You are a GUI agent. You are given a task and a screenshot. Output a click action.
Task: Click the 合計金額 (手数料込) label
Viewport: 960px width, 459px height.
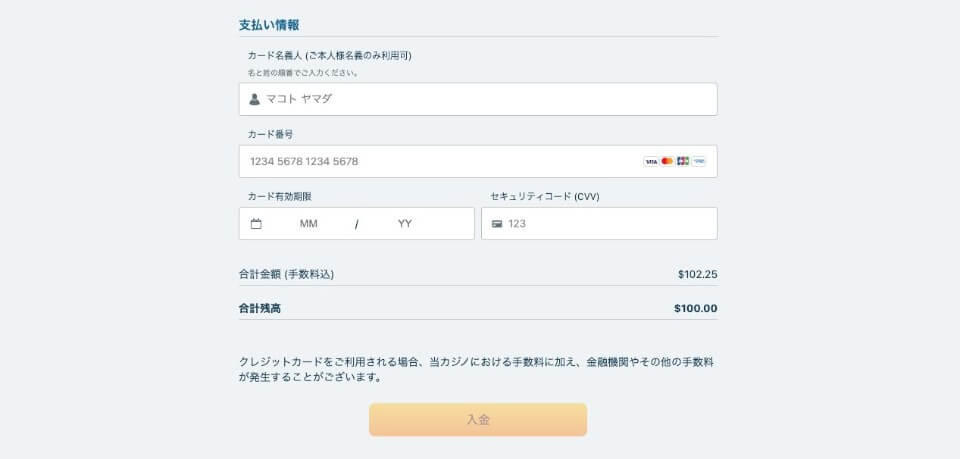(x=287, y=274)
